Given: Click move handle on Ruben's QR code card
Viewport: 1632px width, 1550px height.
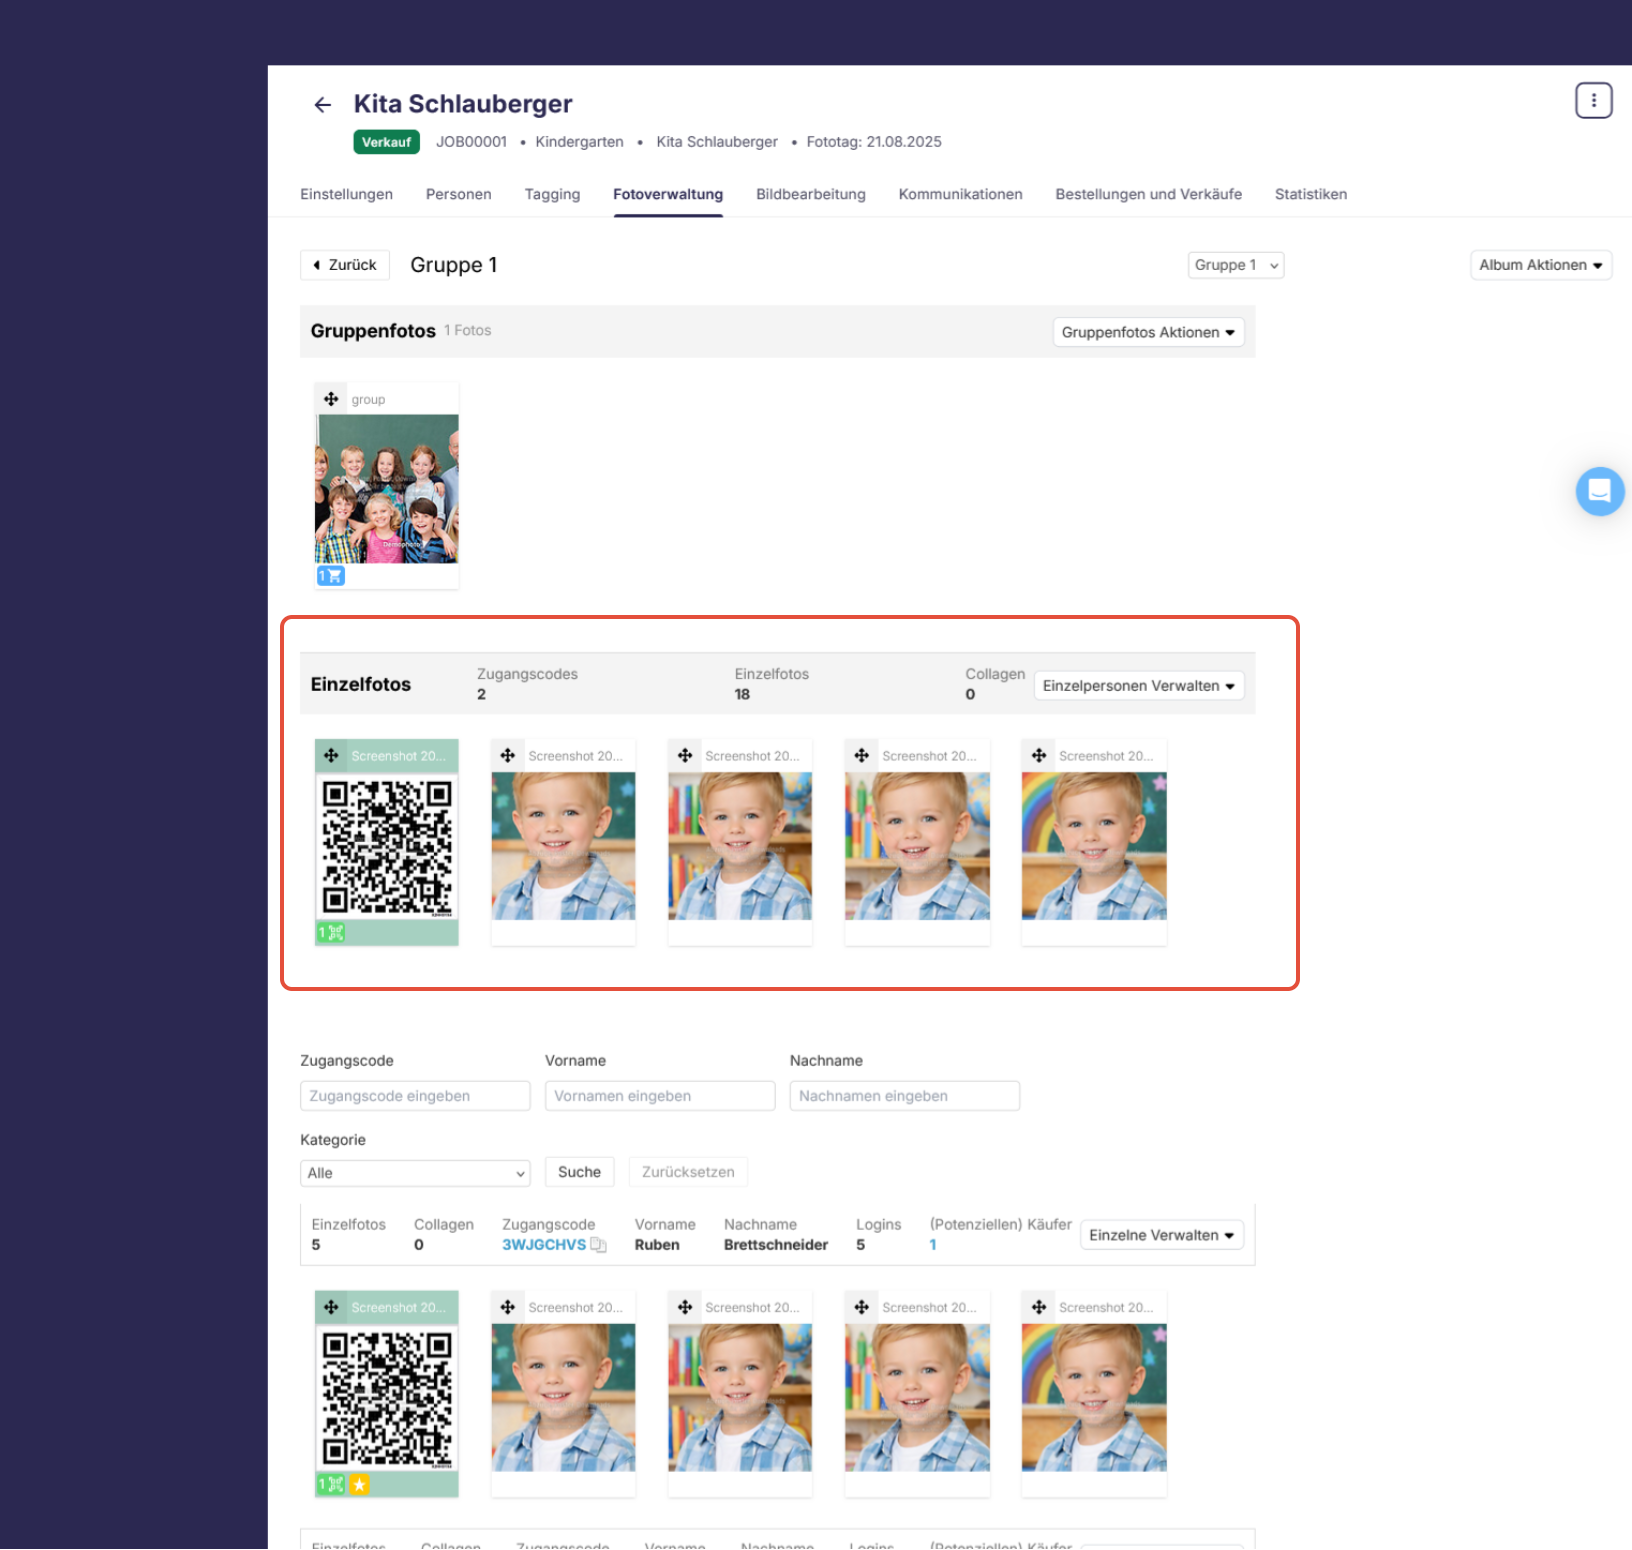Looking at the screenshot, I should pos(331,1307).
